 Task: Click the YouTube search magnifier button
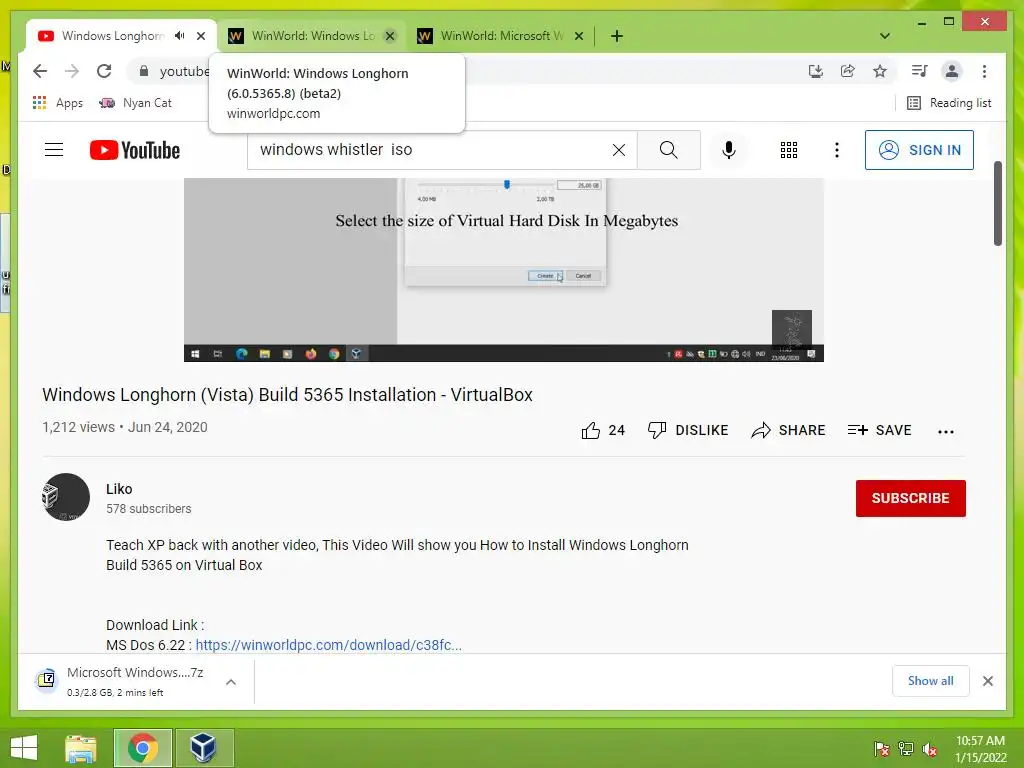coord(669,150)
